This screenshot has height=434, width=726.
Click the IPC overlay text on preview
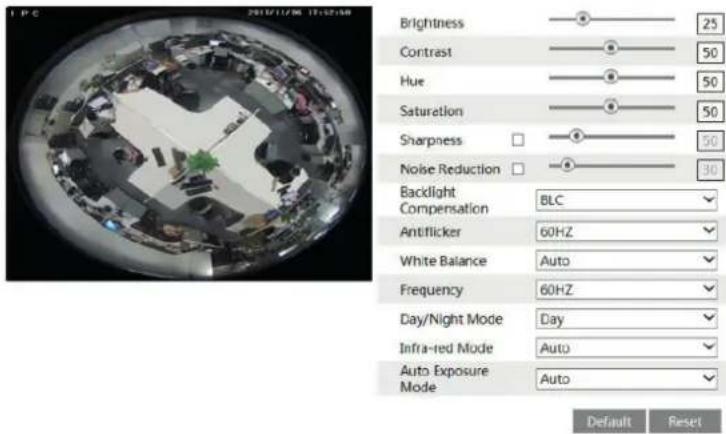pyautogui.click(x=25, y=13)
